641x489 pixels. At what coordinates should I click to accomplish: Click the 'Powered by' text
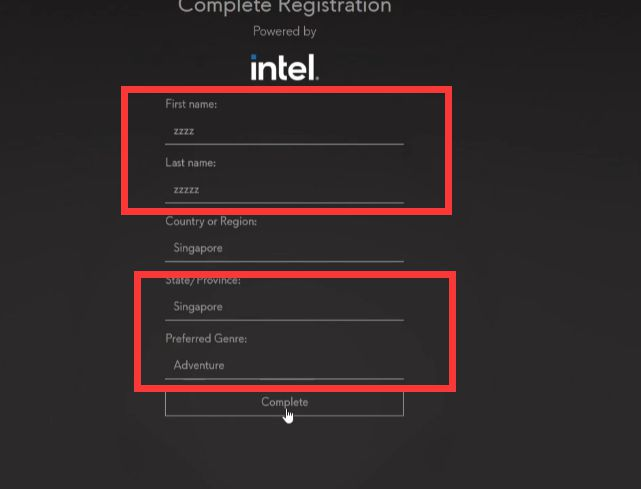click(285, 32)
